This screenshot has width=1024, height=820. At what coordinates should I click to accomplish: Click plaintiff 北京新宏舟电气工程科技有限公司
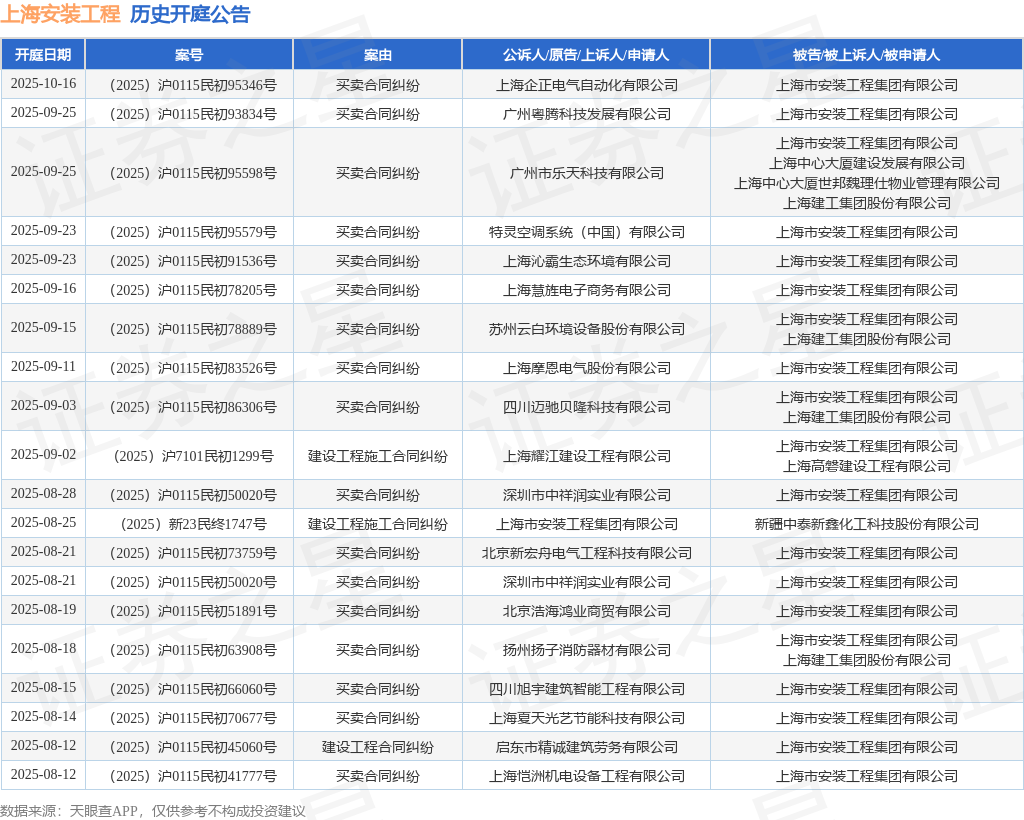[586, 553]
